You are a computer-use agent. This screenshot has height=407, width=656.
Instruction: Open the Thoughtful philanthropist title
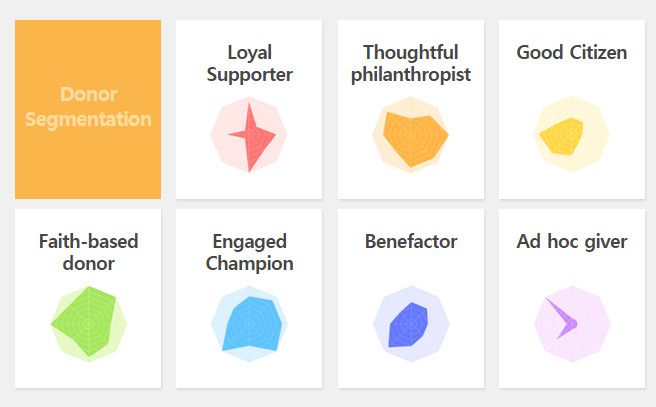click(x=411, y=64)
